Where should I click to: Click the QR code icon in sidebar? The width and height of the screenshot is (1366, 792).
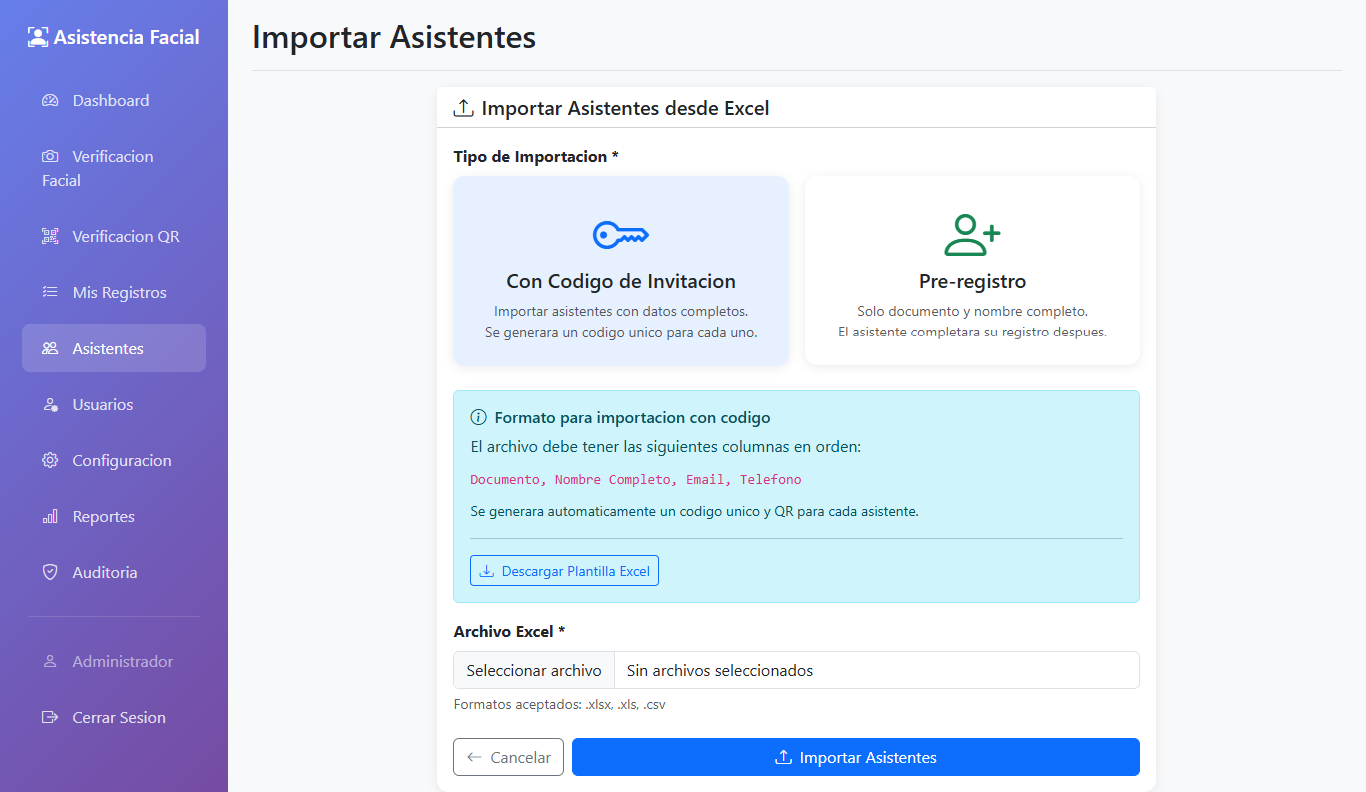pyautogui.click(x=50, y=237)
